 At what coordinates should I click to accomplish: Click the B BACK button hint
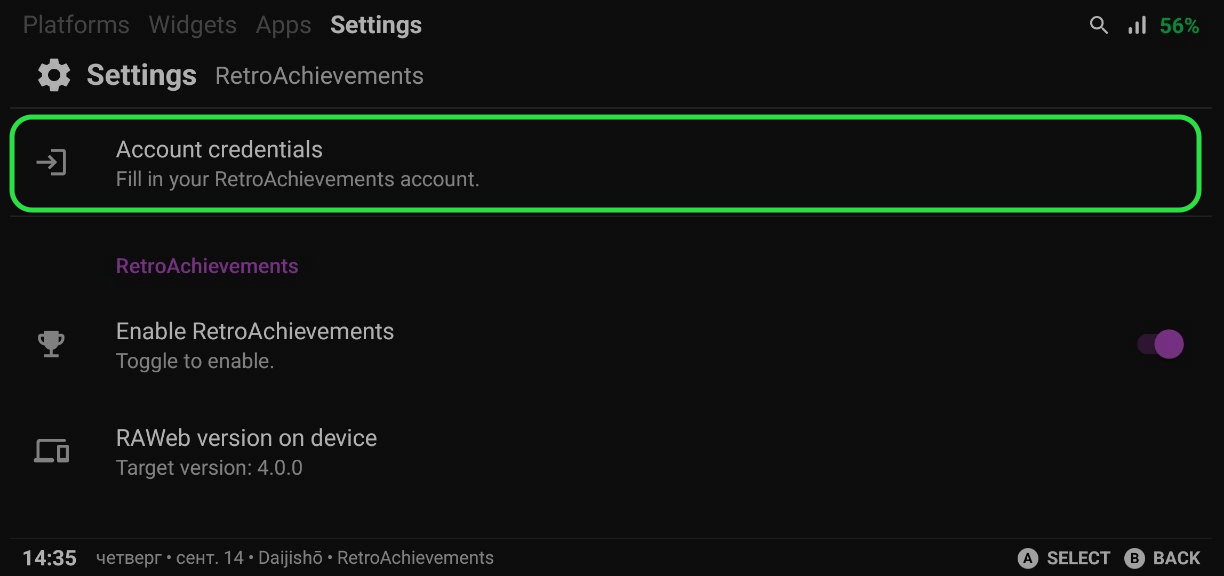pos(1162,558)
